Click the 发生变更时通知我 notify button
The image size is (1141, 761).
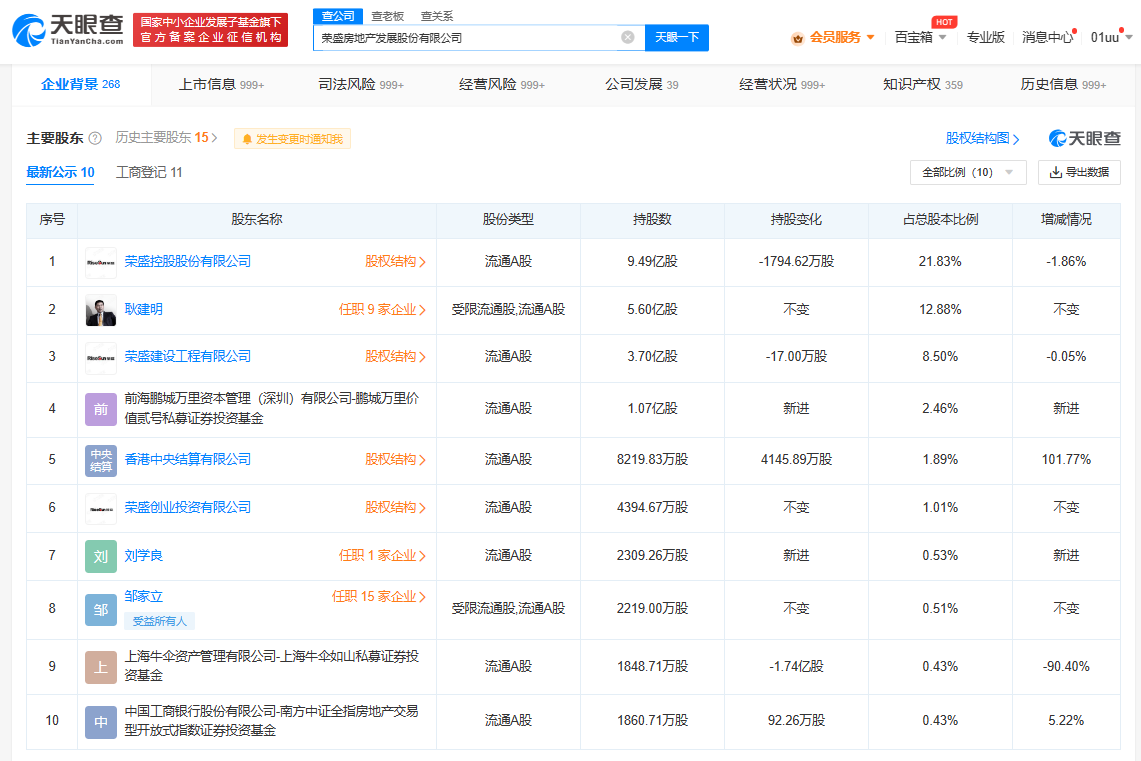293,139
